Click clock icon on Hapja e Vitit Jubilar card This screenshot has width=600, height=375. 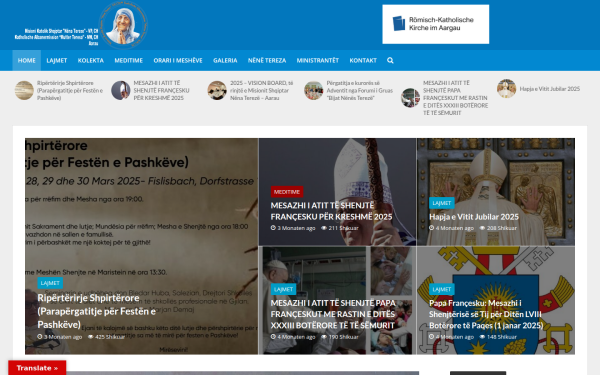(x=432, y=228)
